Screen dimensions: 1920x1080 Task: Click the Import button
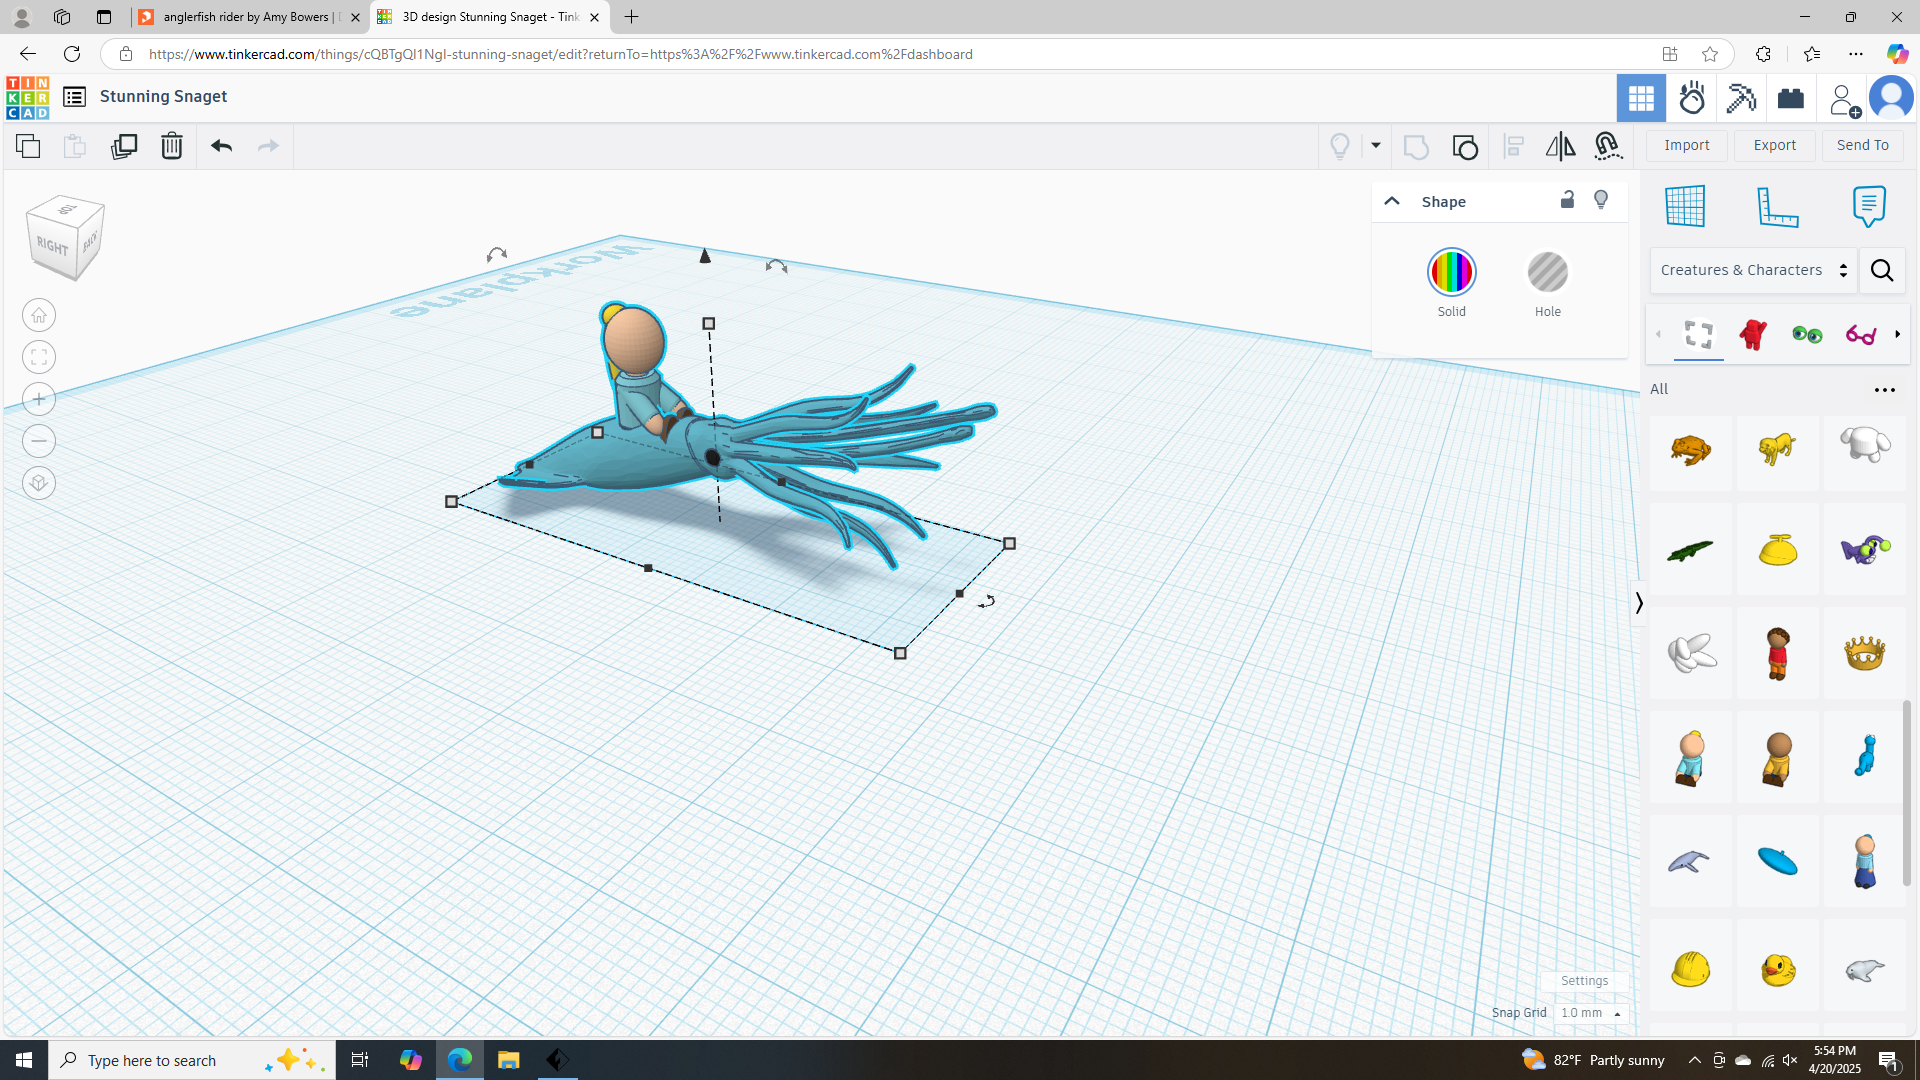[1687, 145]
